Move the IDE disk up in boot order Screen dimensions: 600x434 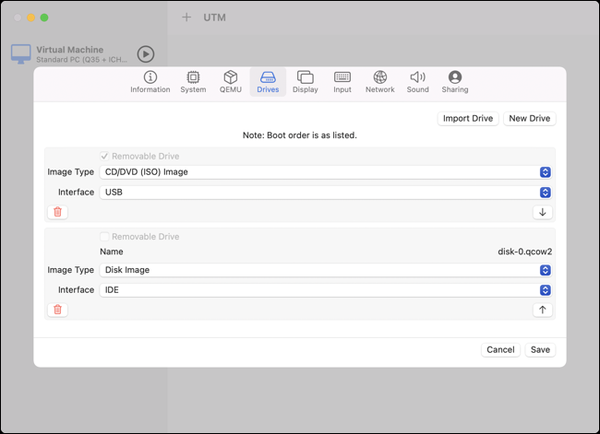coord(543,310)
